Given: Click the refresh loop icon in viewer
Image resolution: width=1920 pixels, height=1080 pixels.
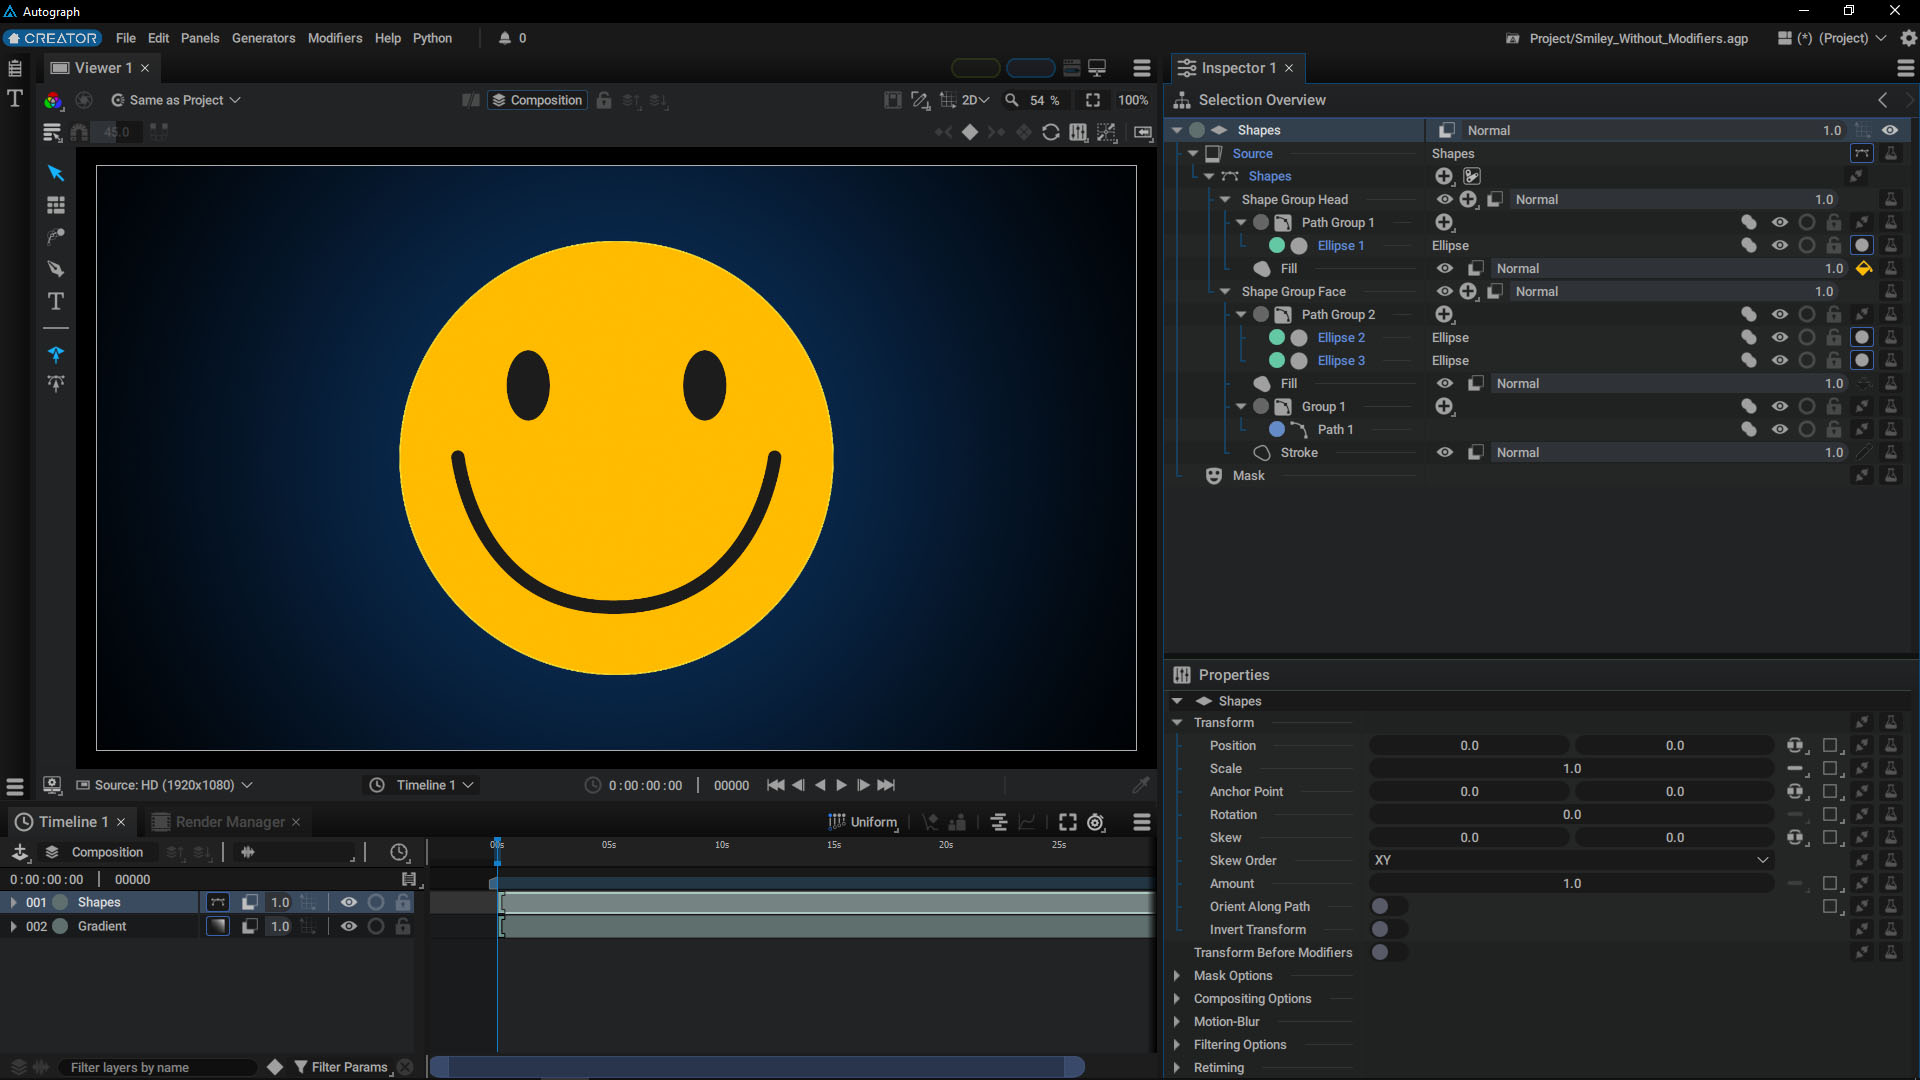Looking at the screenshot, I should (x=1051, y=132).
